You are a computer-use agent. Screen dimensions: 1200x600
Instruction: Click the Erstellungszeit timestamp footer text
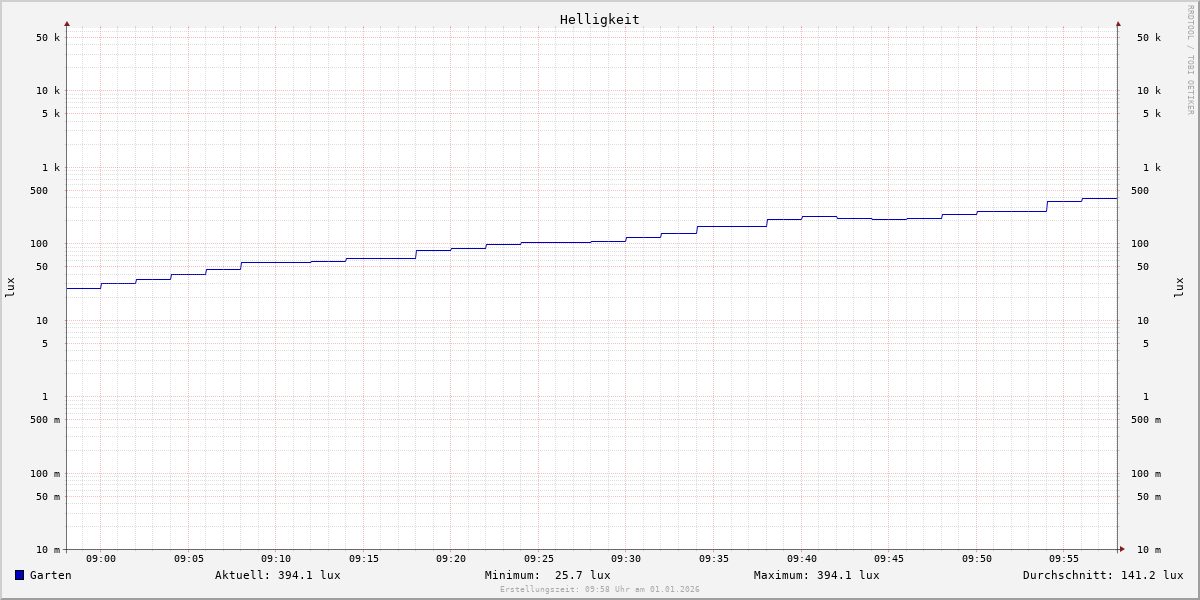[599, 590]
